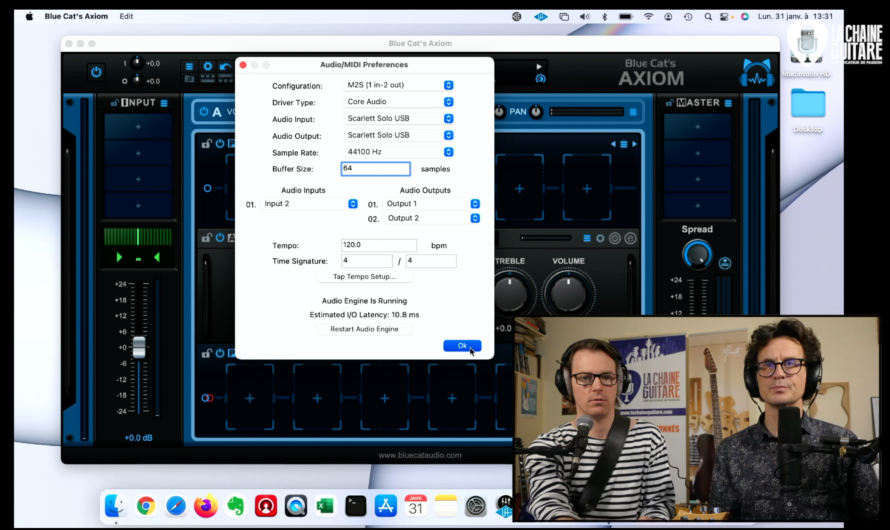890x530 pixels.
Task: Open the pre-effects row preset menu icon
Action: pos(623,144)
